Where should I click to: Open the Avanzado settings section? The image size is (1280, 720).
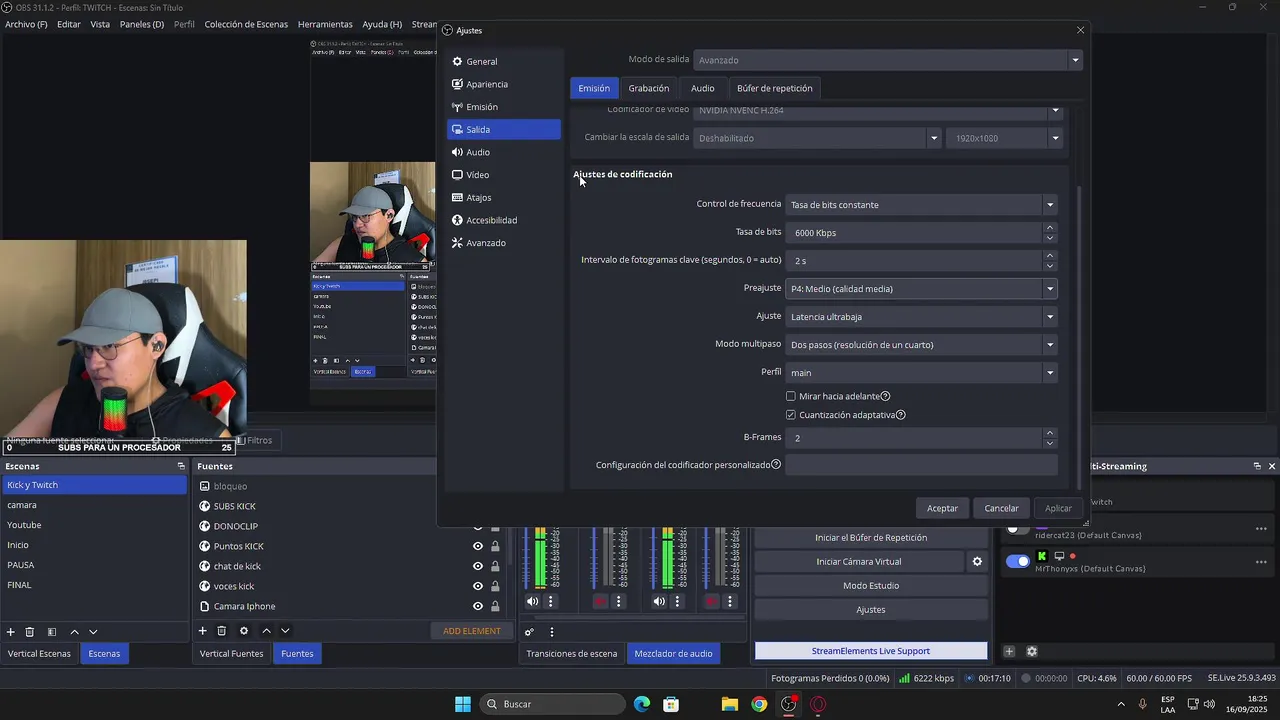click(x=504, y=243)
